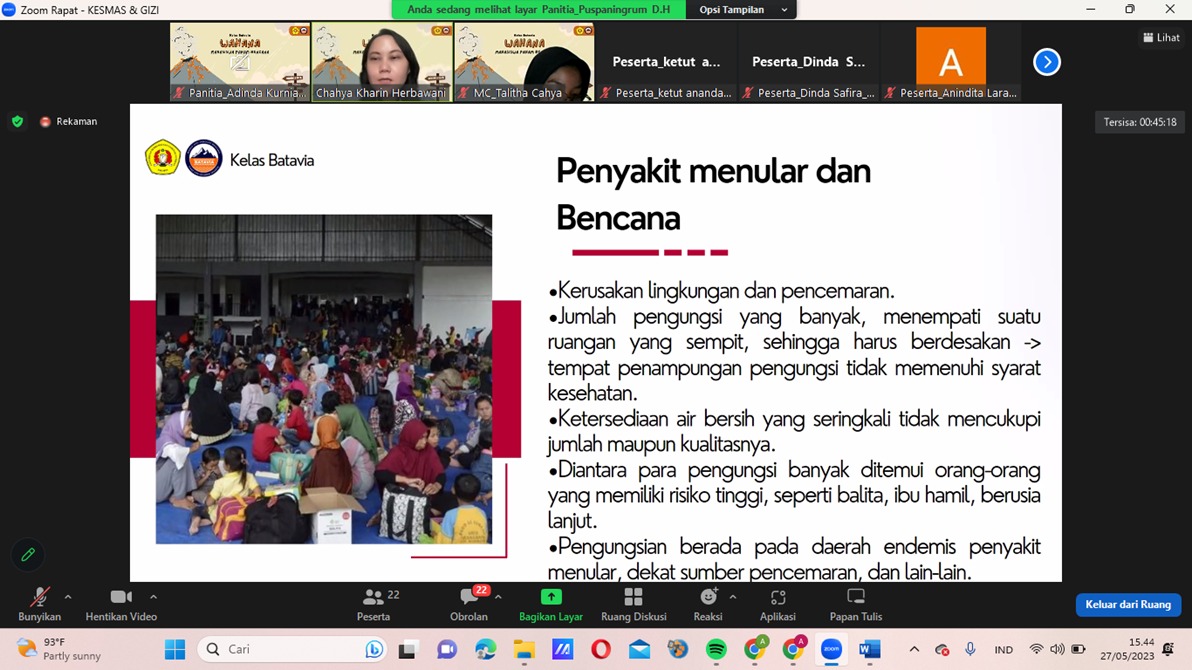1192x670 pixels.
Task: Open the Opsi Tampilan dropdown
Action: coord(743,10)
